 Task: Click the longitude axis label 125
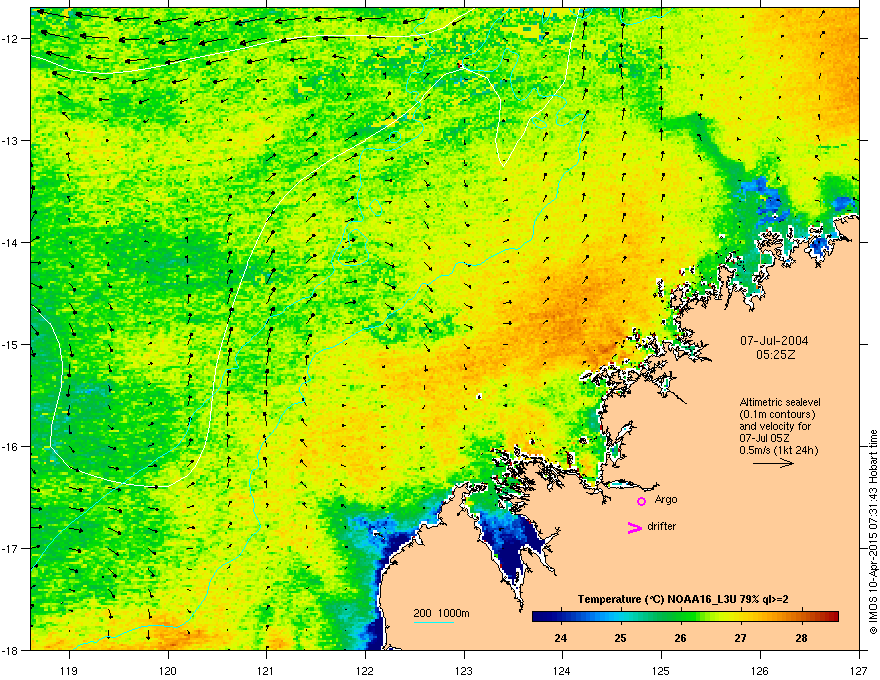point(661,670)
